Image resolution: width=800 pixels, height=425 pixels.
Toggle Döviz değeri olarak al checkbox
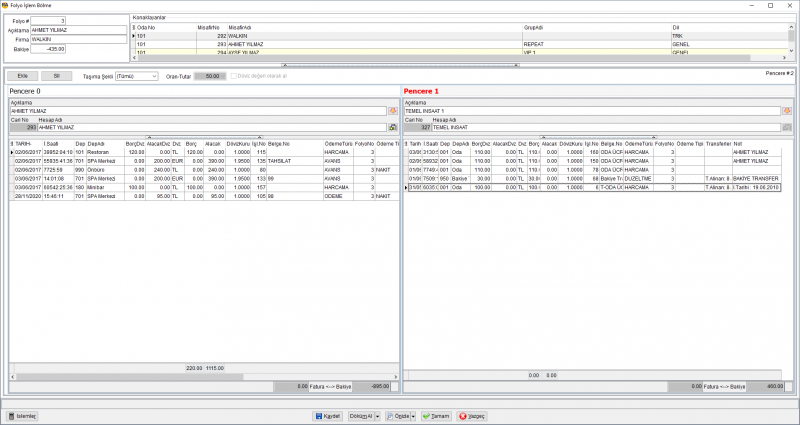point(234,76)
